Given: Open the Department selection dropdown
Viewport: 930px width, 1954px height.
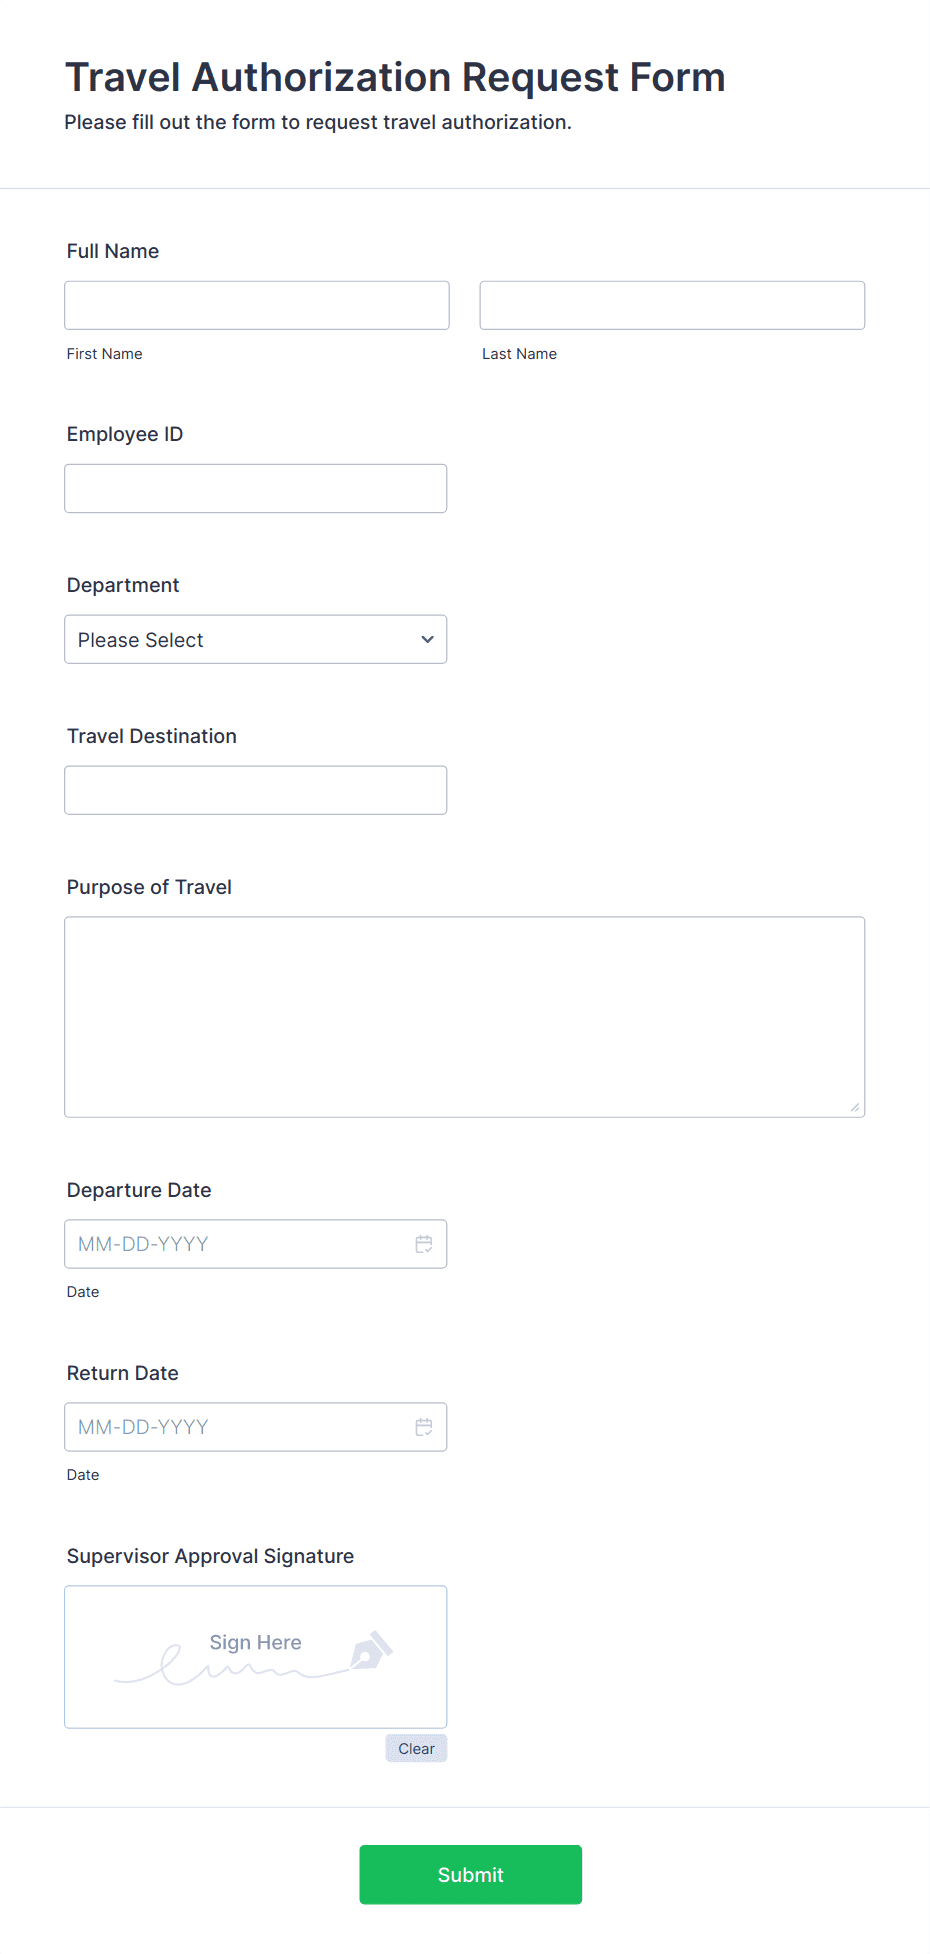Looking at the screenshot, I should tap(255, 639).
